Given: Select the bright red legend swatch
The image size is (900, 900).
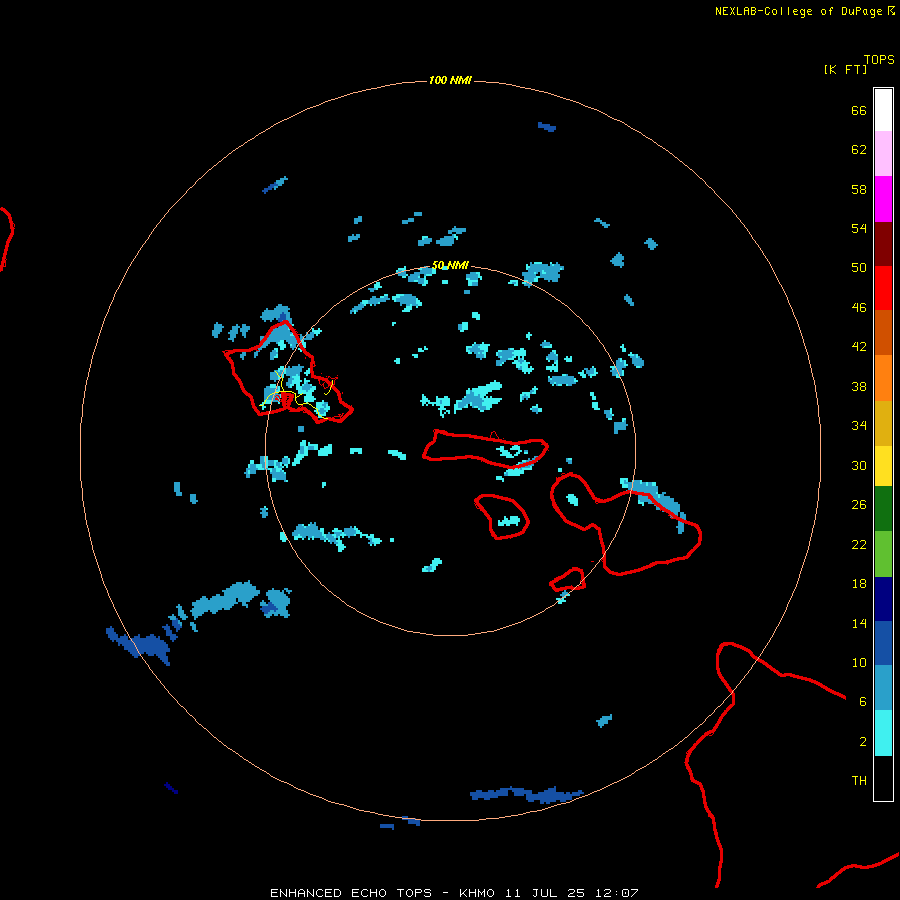Looking at the screenshot, I should click(x=883, y=288).
